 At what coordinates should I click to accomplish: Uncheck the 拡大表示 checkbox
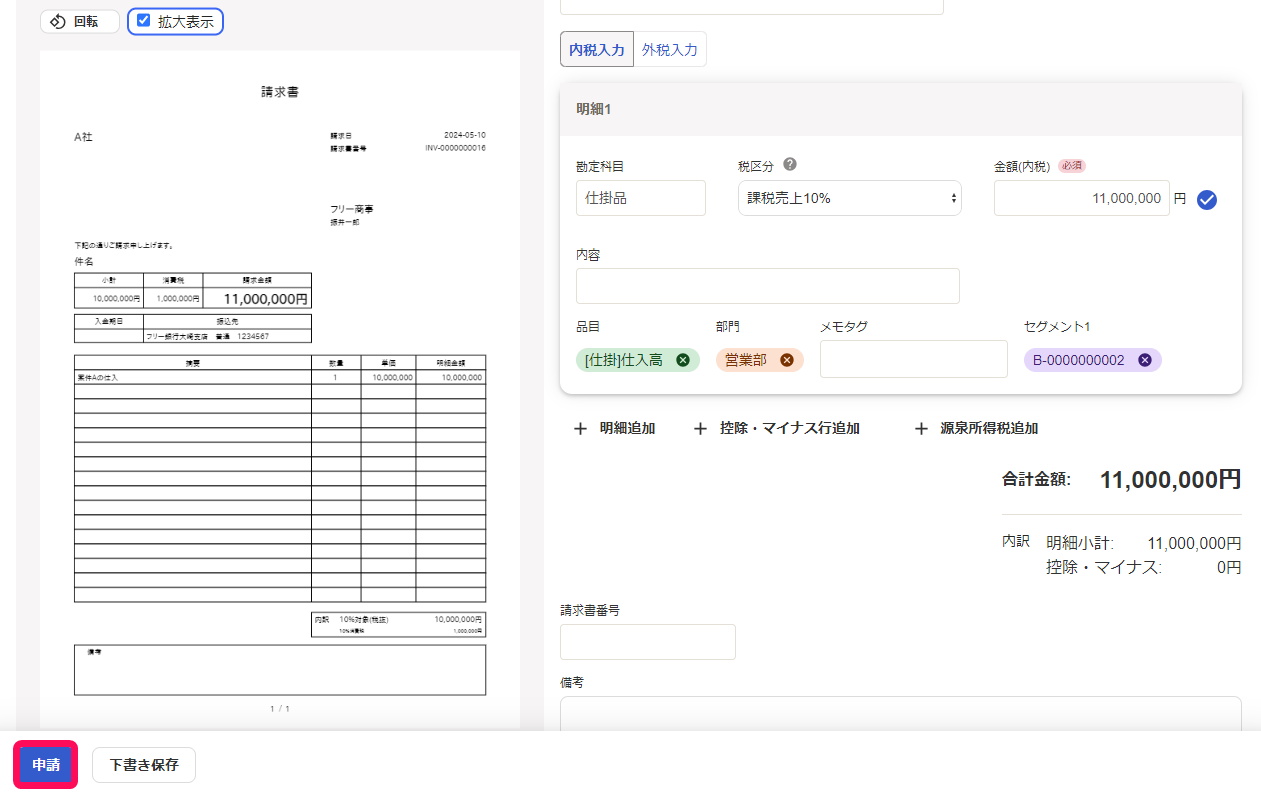tap(144, 20)
